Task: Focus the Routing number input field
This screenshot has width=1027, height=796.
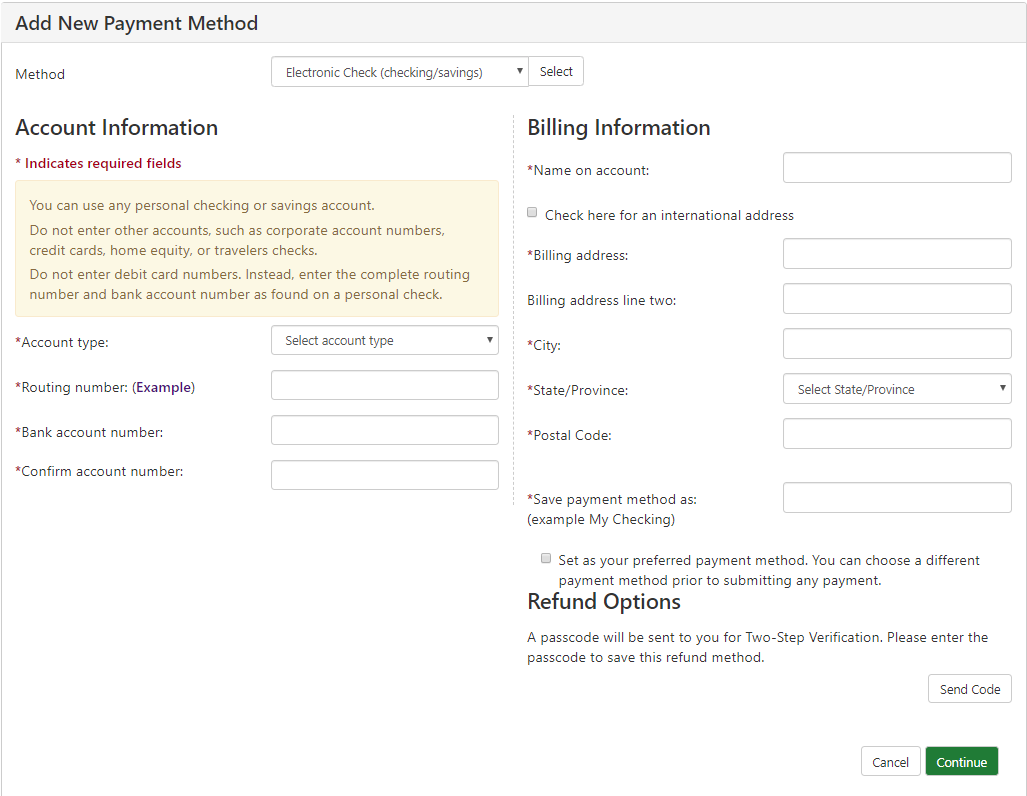Action: pyautogui.click(x=384, y=385)
